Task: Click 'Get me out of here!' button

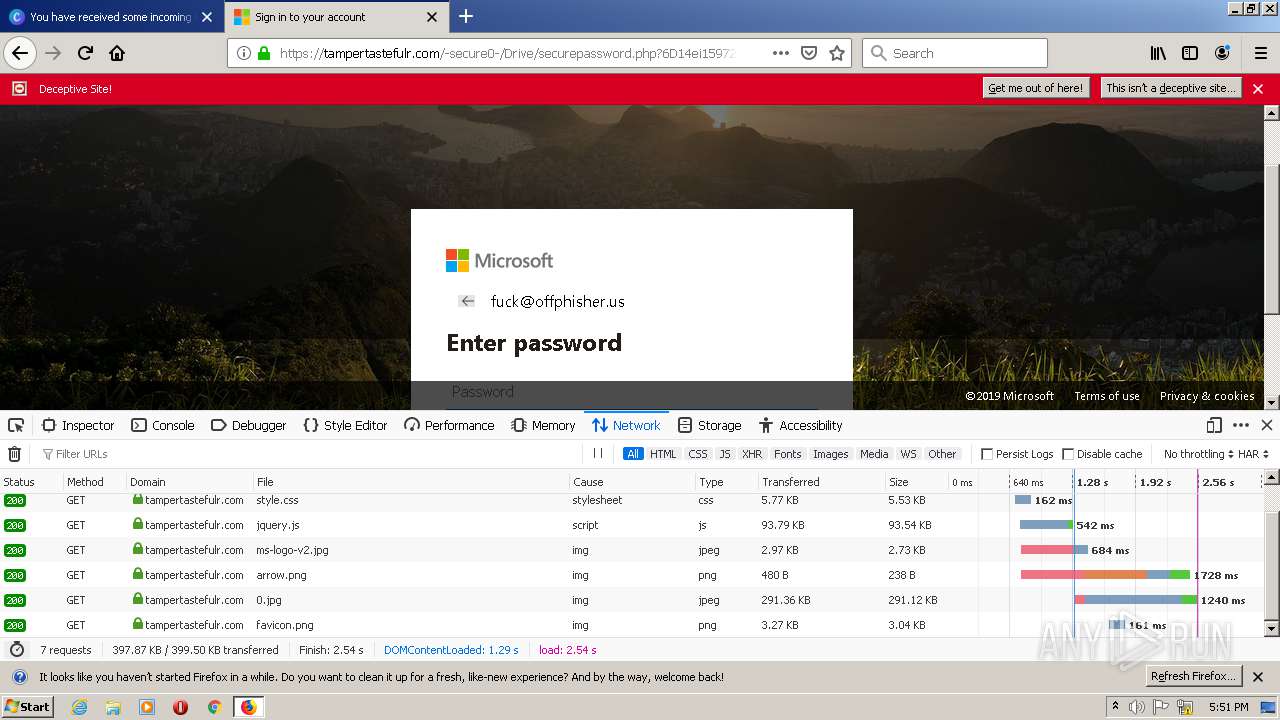Action: 1035,88
